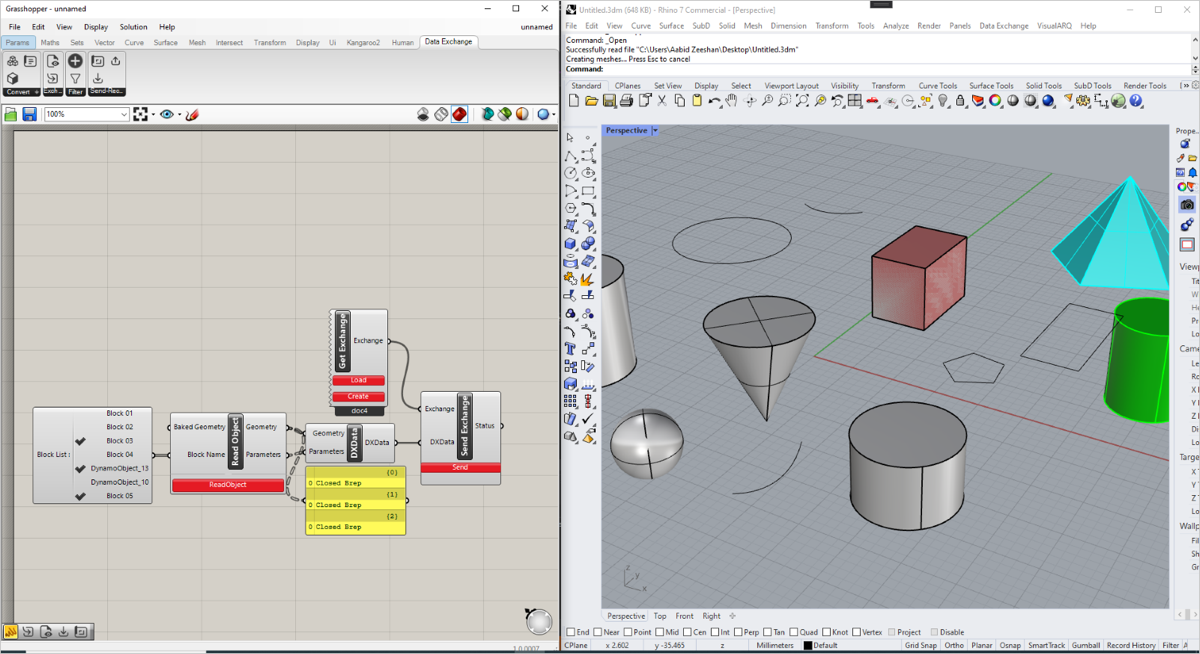
Task: Toggle the Mid osnap checkbox
Action: coord(660,632)
